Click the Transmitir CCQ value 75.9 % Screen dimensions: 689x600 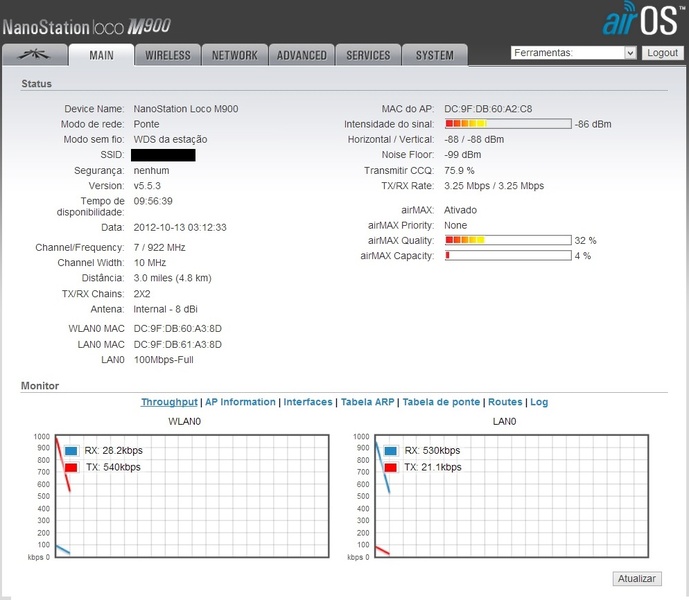[459, 170]
